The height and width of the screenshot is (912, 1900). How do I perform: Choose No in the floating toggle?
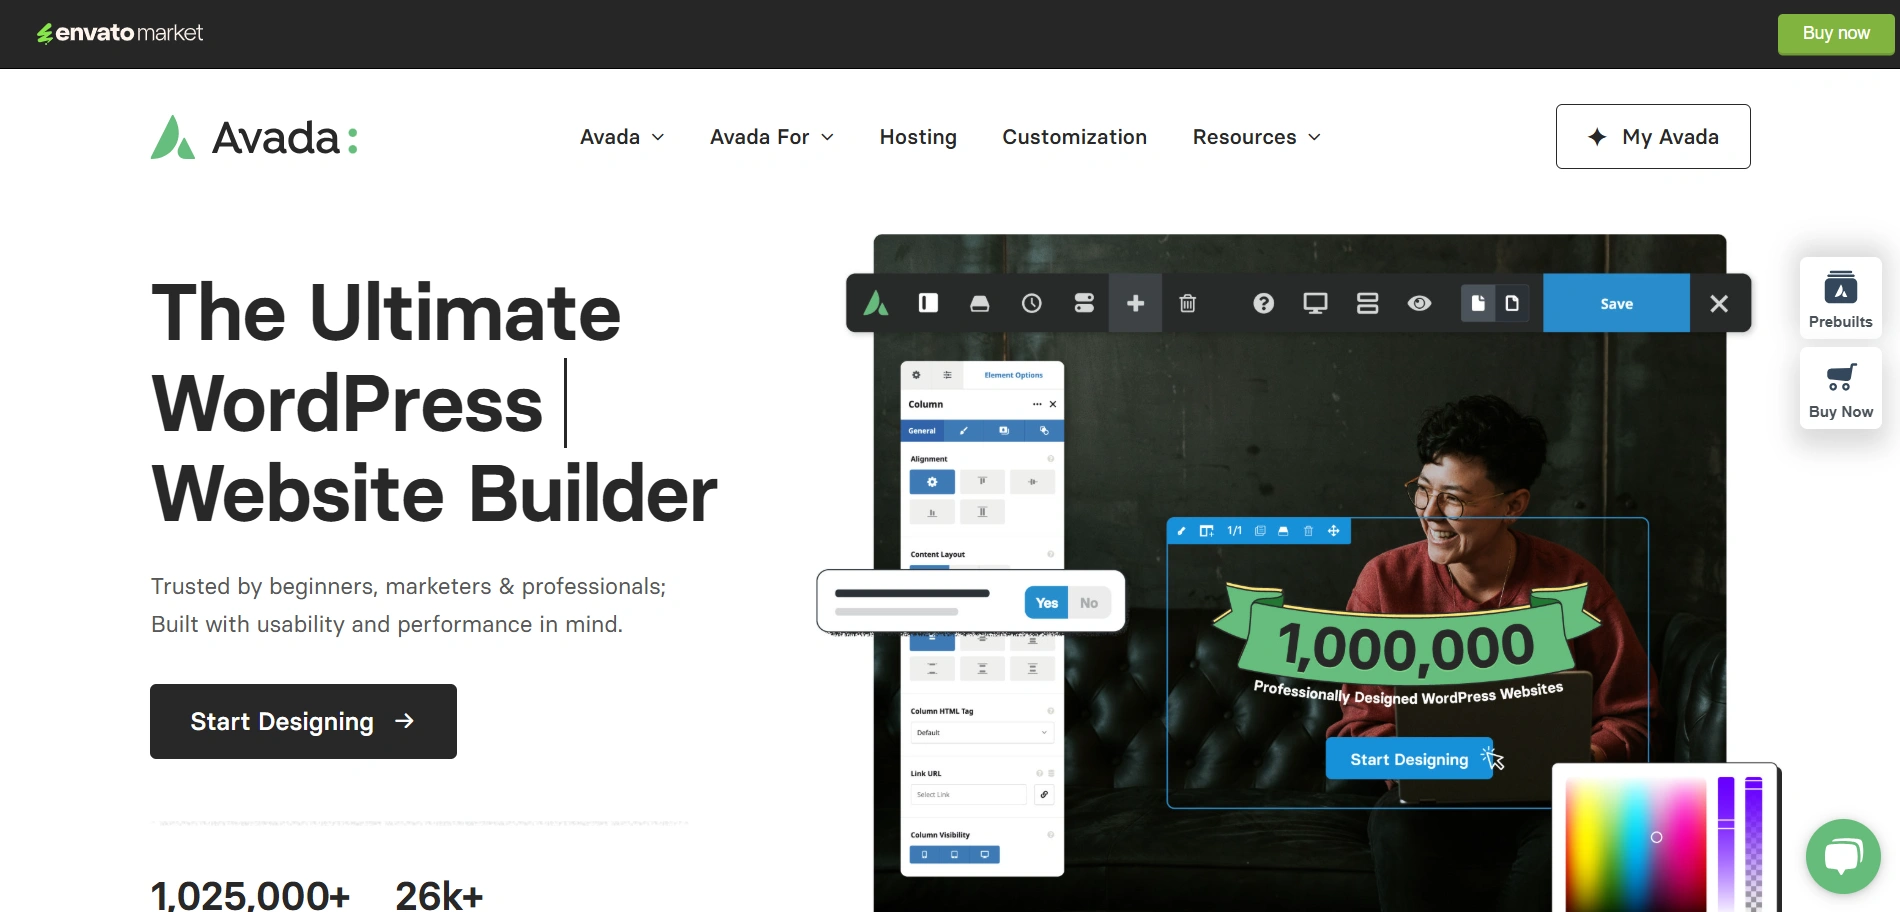[1089, 602]
